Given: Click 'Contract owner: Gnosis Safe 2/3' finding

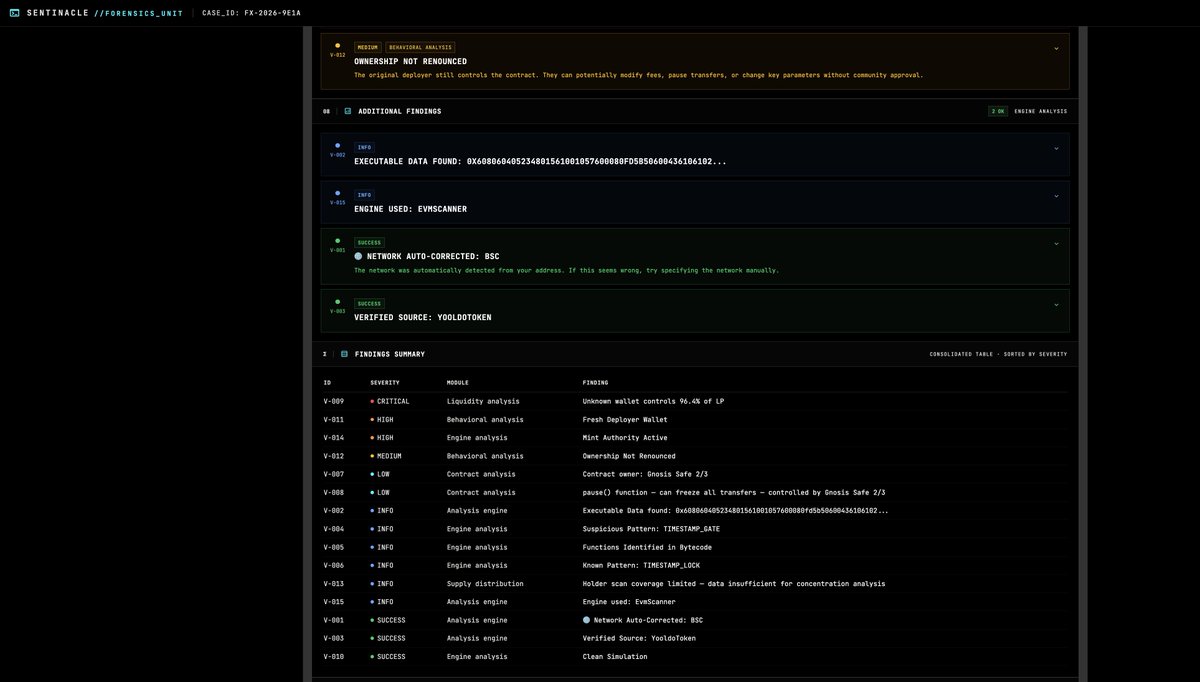Looking at the screenshot, I should pyautogui.click(x=645, y=474).
